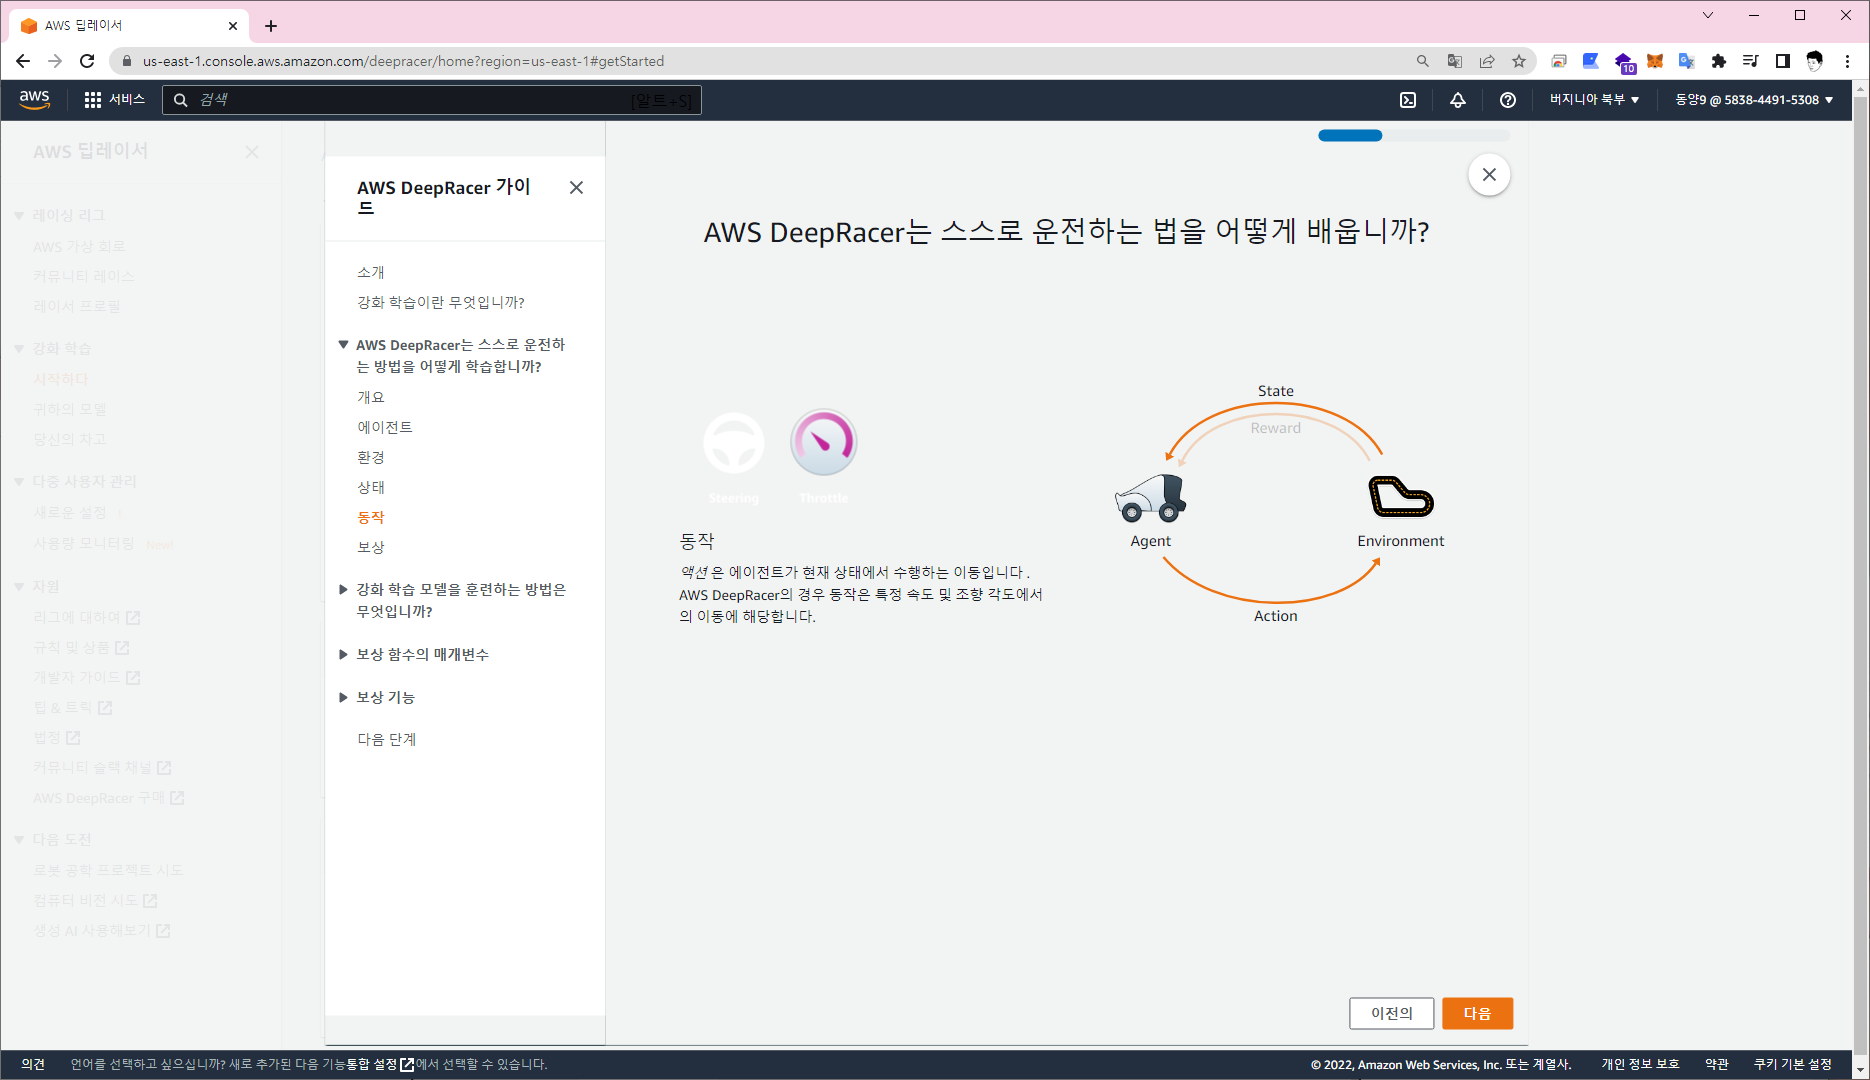Open the help question mark icon
This screenshot has width=1870, height=1080.
pos(1508,100)
